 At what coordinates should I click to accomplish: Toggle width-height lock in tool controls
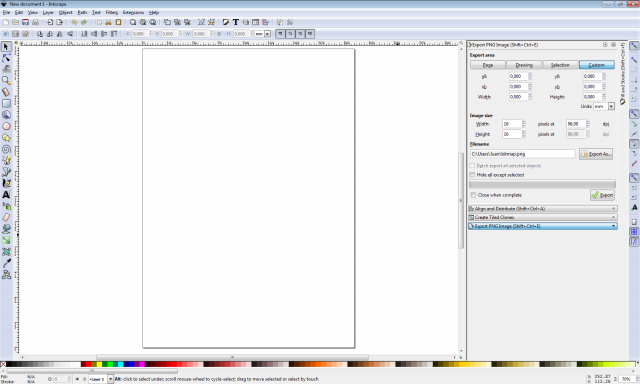click(219, 34)
